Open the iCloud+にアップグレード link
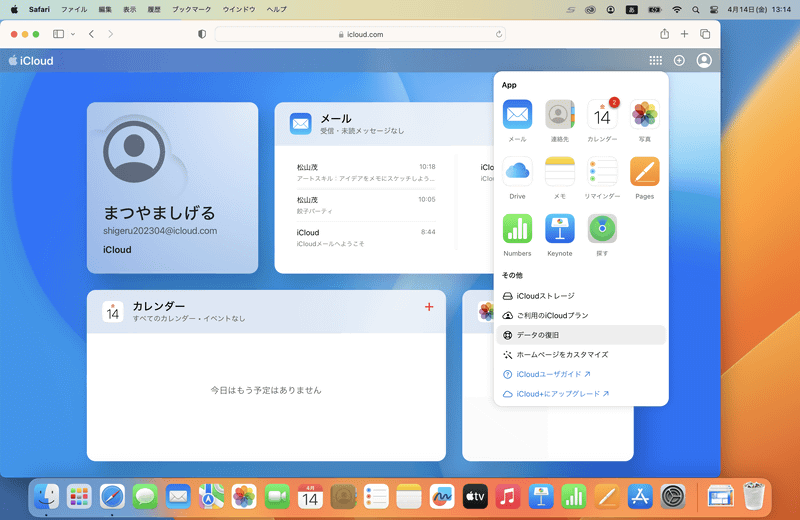 [x=556, y=394]
